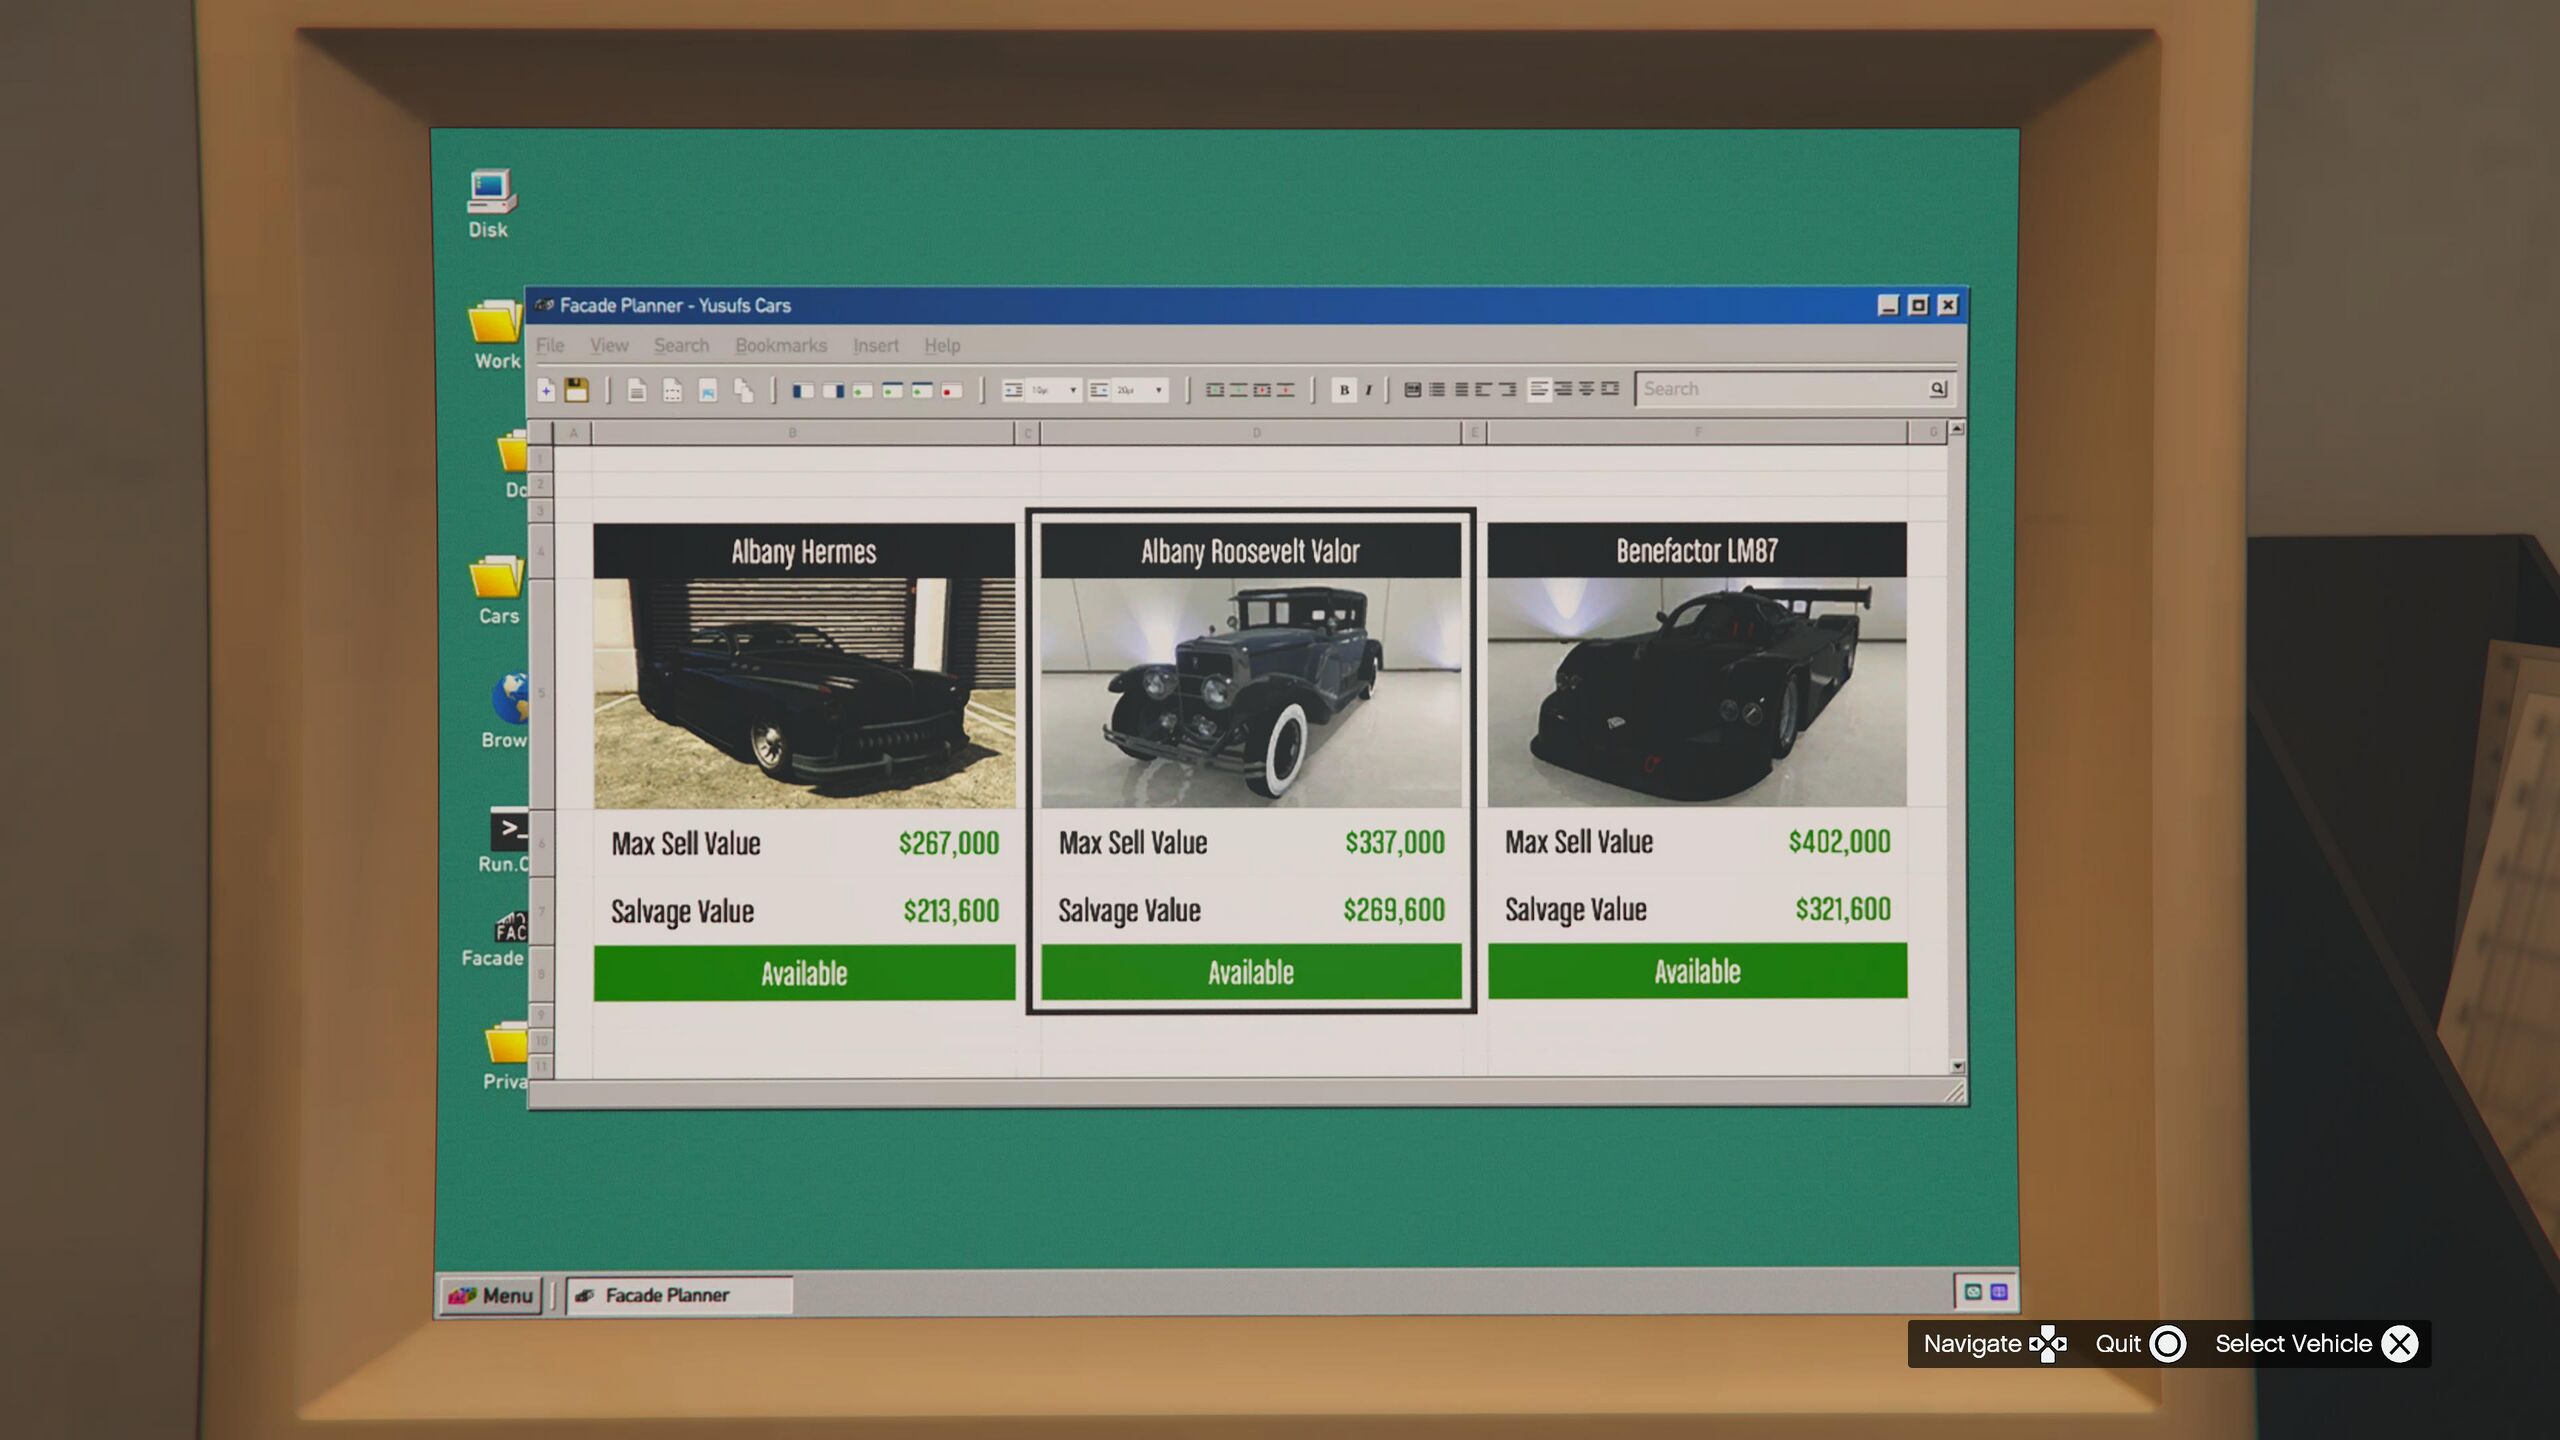Click the red dot record cell icon
This screenshot has height=1440, width=2560.
tap(951, 390)
